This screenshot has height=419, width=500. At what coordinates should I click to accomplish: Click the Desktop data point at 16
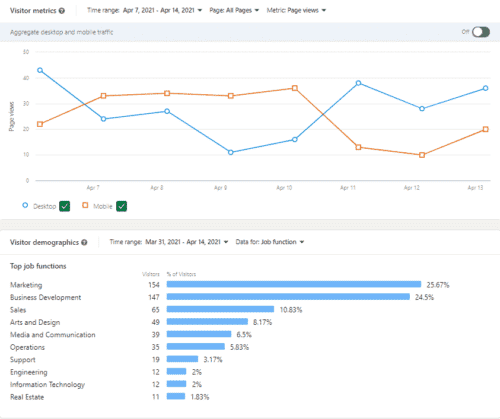(x=295, y=140)
